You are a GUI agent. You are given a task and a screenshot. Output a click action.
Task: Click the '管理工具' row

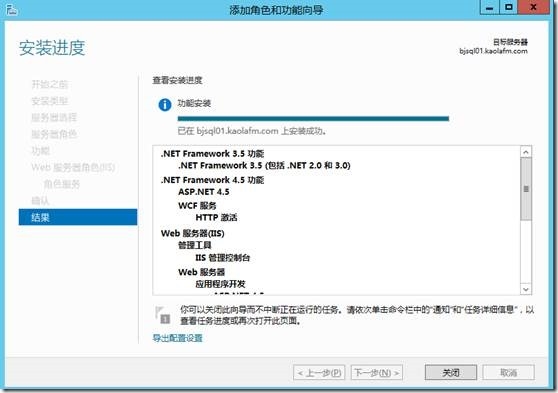pyautogui.click(x=195, y=245)
